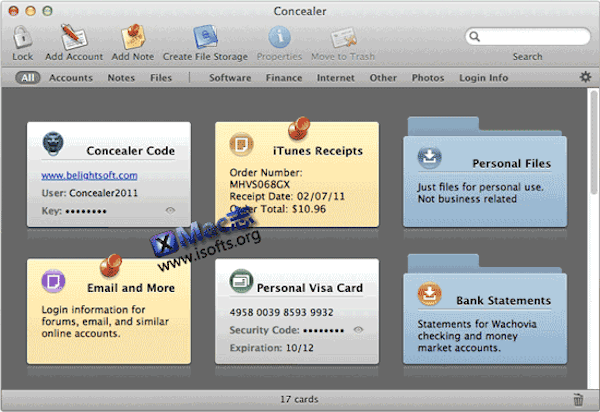The width and height of the screenshot is (600, 412).
Task: Click inside the Search field
Action: 528,36
